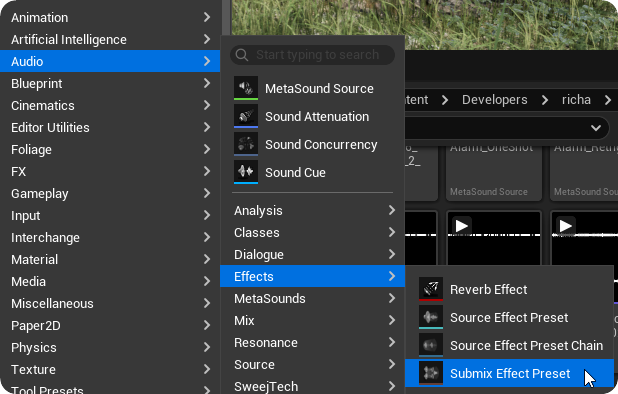Select Source Effect Preset Chain
618x394 pixels.
tap(509, 346)
